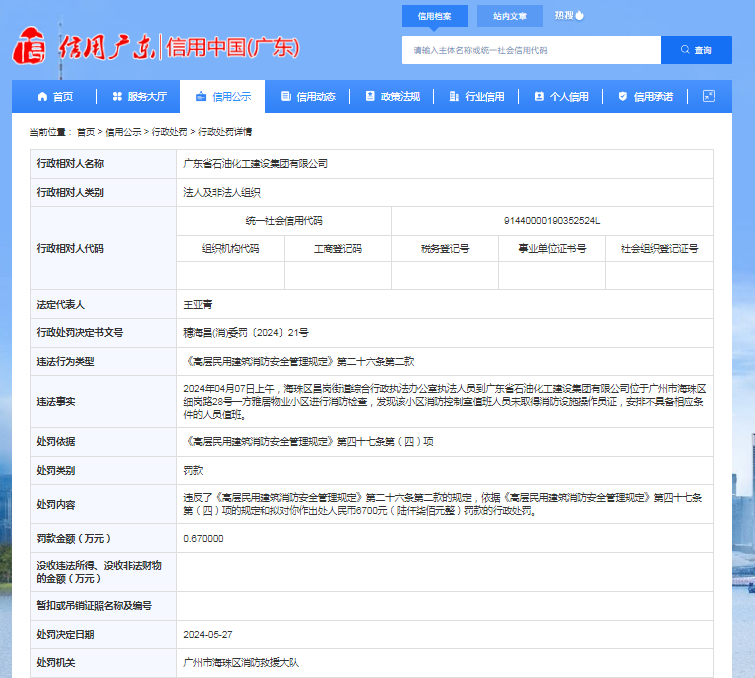Click the 服务大厅 grid icon
The image size is (755, 678).
(117, 97)
